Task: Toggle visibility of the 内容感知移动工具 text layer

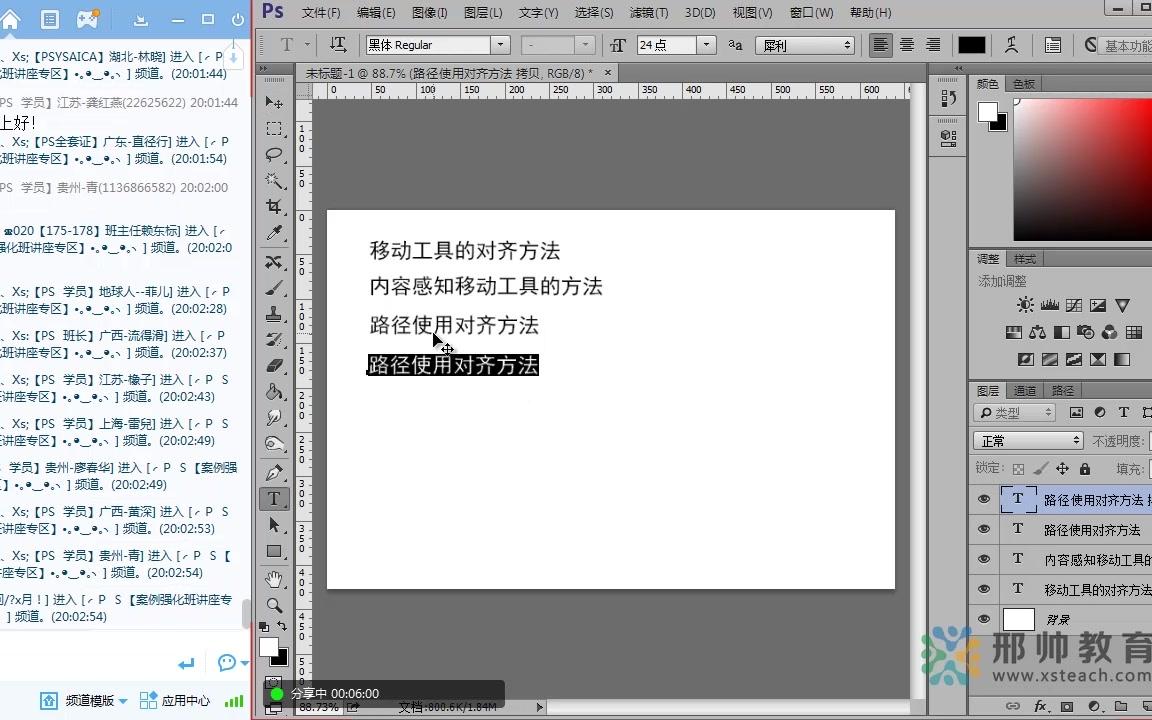Action: click(984, 559)
